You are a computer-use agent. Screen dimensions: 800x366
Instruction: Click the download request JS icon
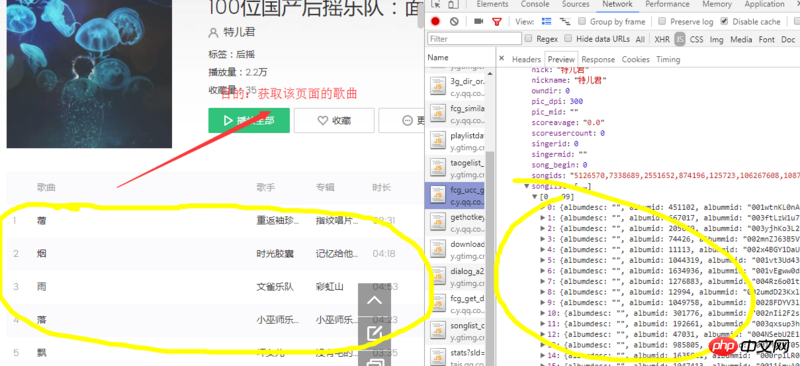438,249
